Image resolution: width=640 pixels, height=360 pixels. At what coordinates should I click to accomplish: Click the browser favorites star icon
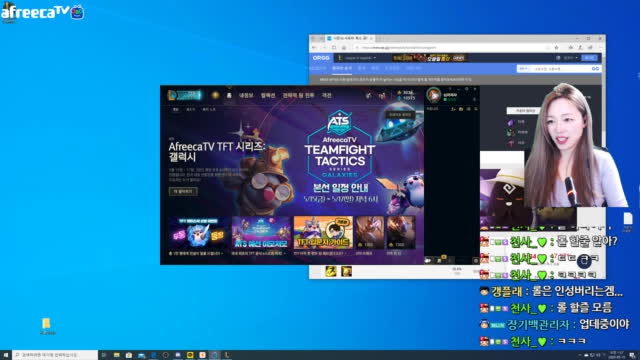click(556, 48)
